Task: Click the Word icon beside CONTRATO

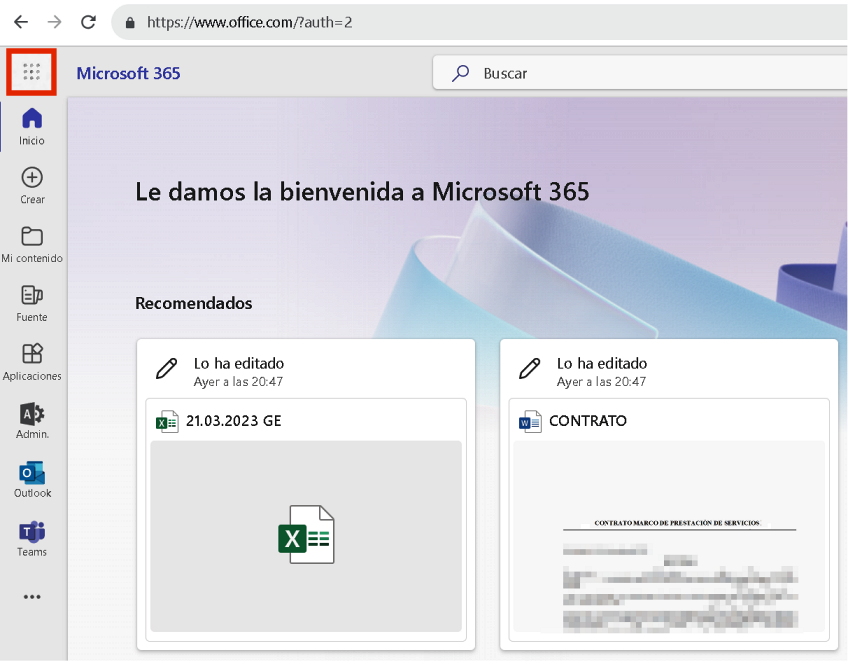Action: pyautogui.click(x=530, y=422)
